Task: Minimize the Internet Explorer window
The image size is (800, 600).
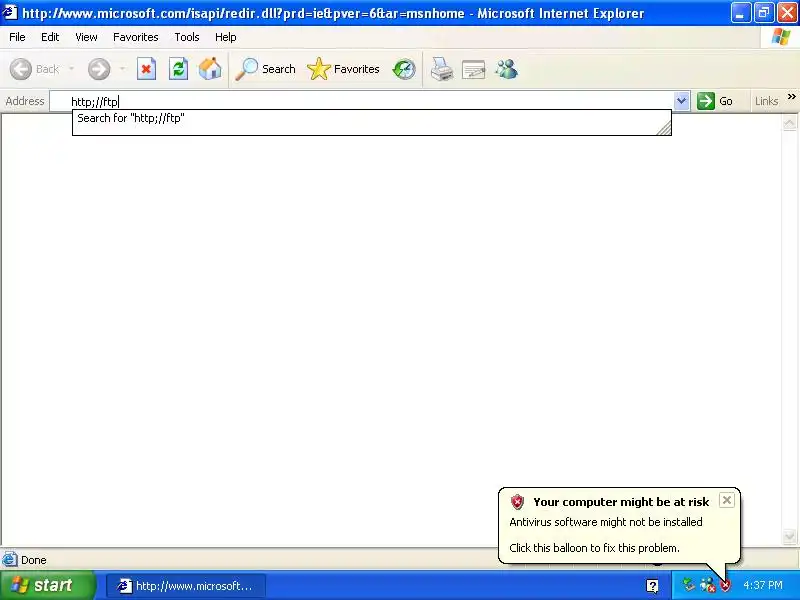Action: 740,13
